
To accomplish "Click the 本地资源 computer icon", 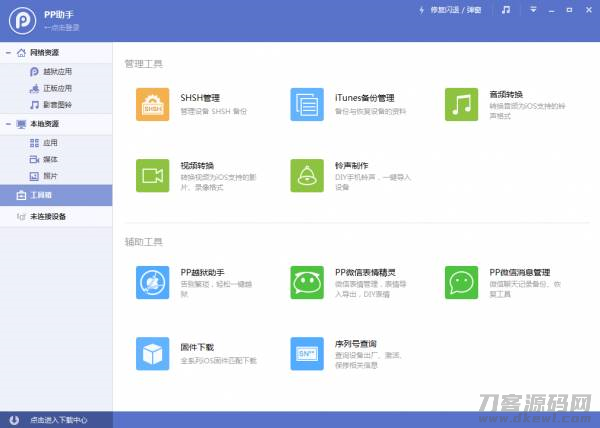I will [x=21, y=124].
